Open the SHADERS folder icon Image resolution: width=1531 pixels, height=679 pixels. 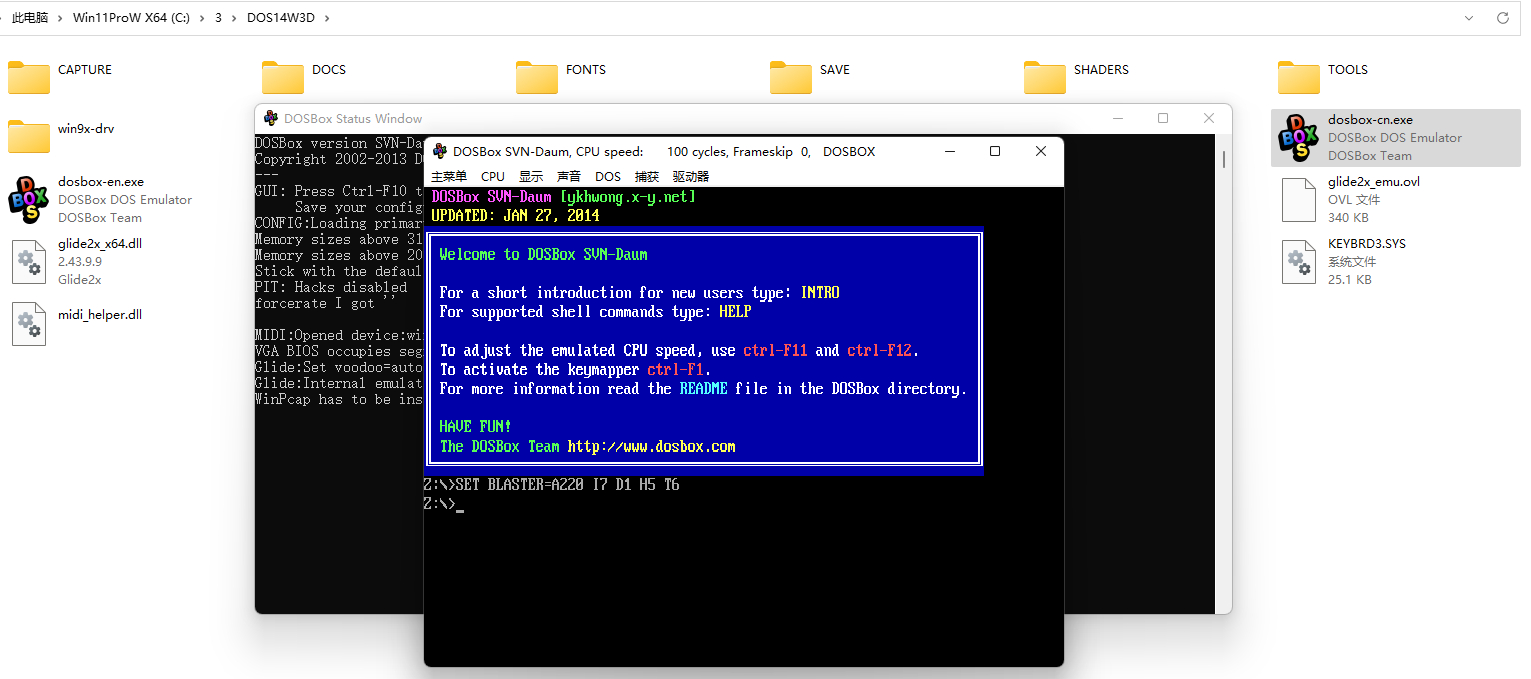(x=1045, y=77)
